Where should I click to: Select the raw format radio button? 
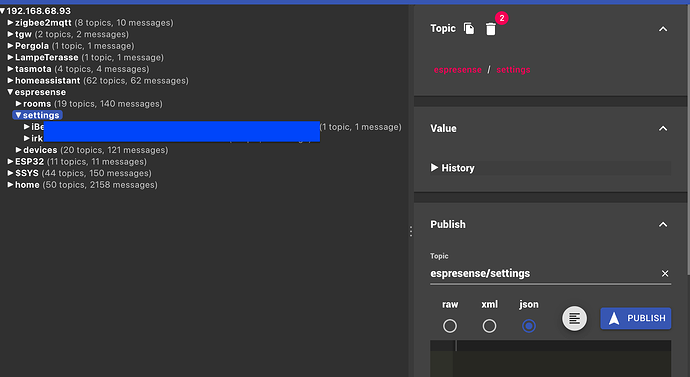pyautogui.click(x=450, y=326)
